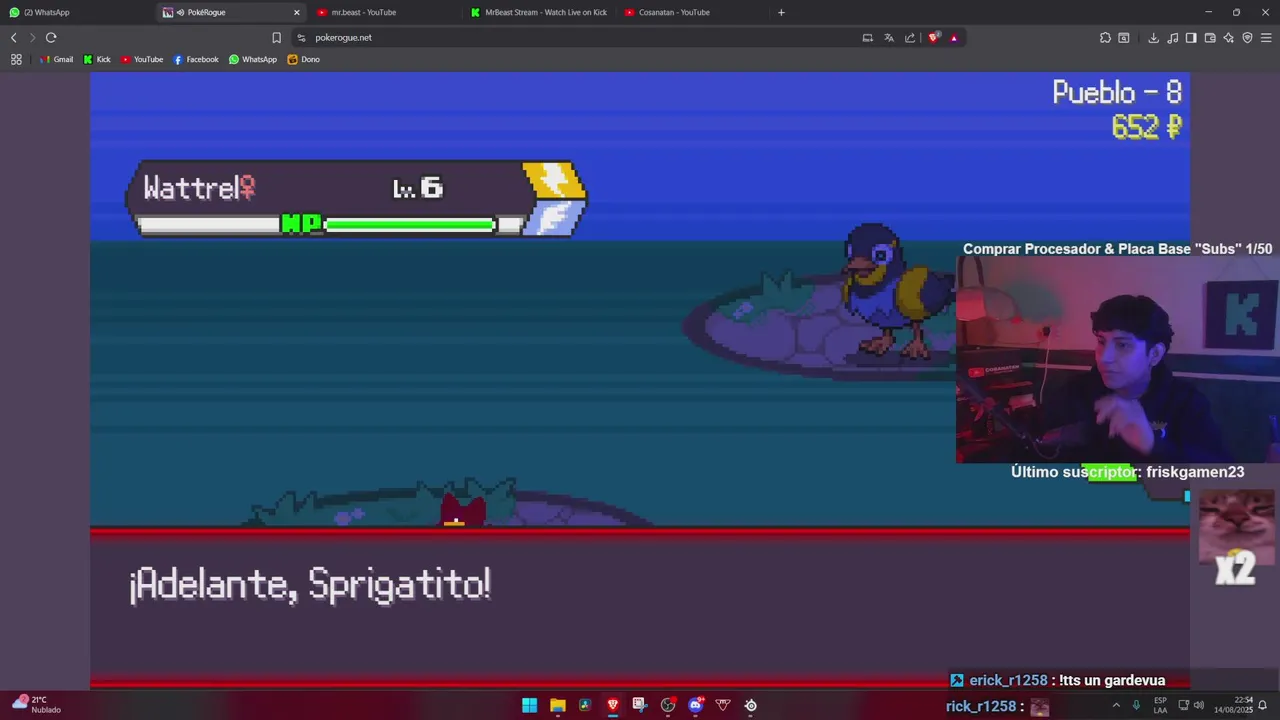Reload the PokéRogue page
Viewport: 1280px width, 720px height.
pos(51,38)
